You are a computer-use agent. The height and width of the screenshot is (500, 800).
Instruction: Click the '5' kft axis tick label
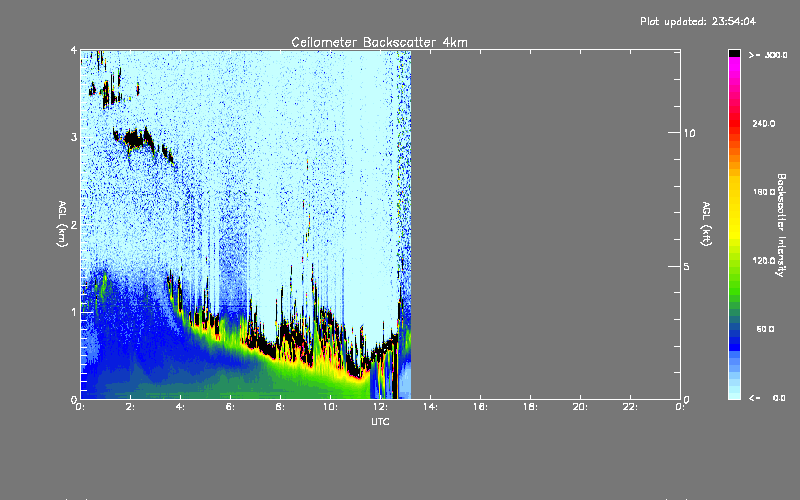click(x=686, y=267)
